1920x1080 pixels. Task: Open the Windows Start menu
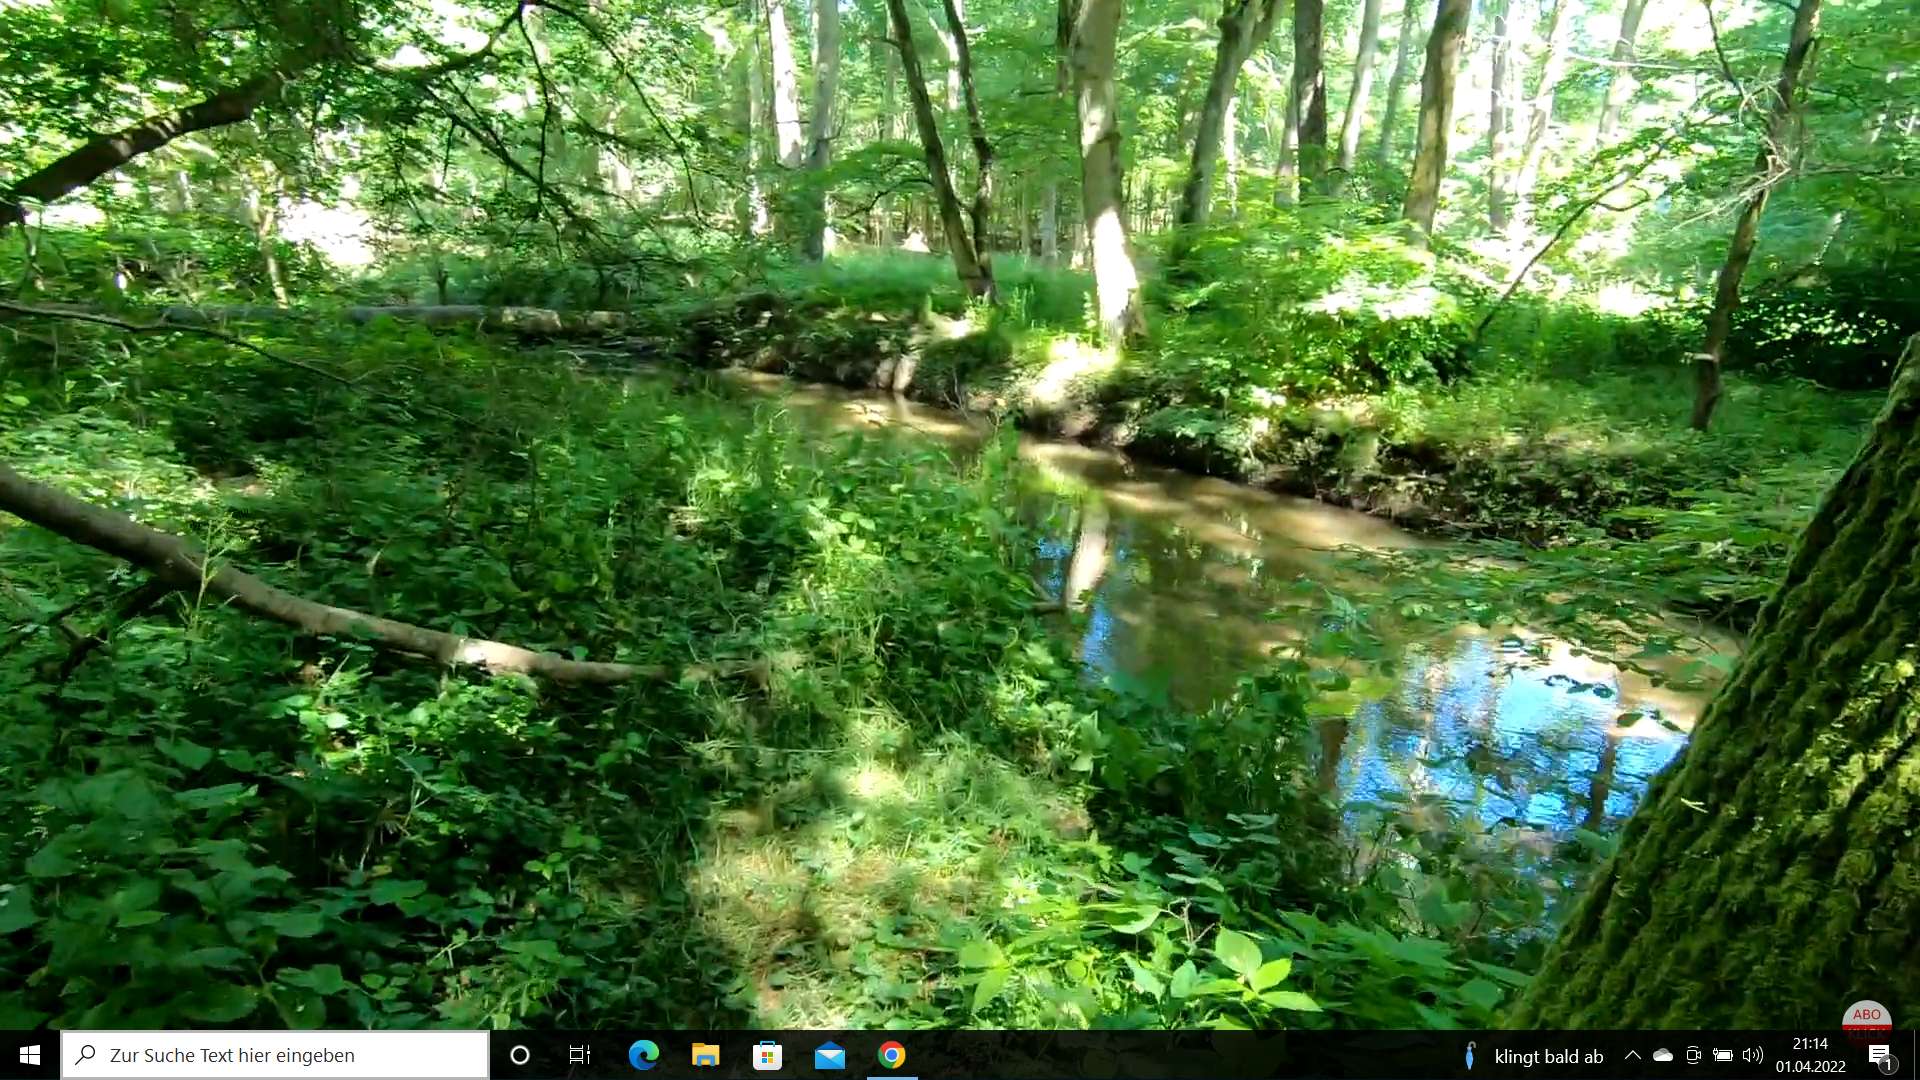[x=30, y=1055]
